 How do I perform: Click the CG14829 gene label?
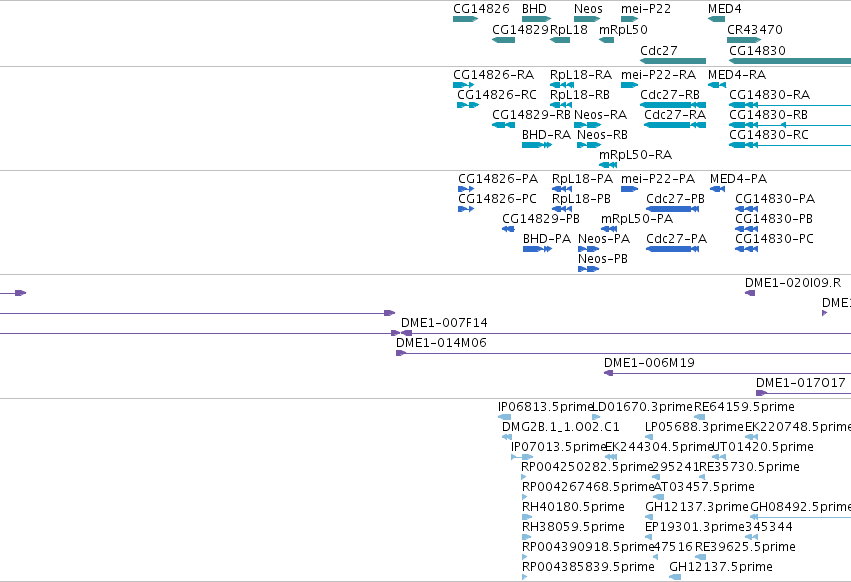[x=520, y=29]
